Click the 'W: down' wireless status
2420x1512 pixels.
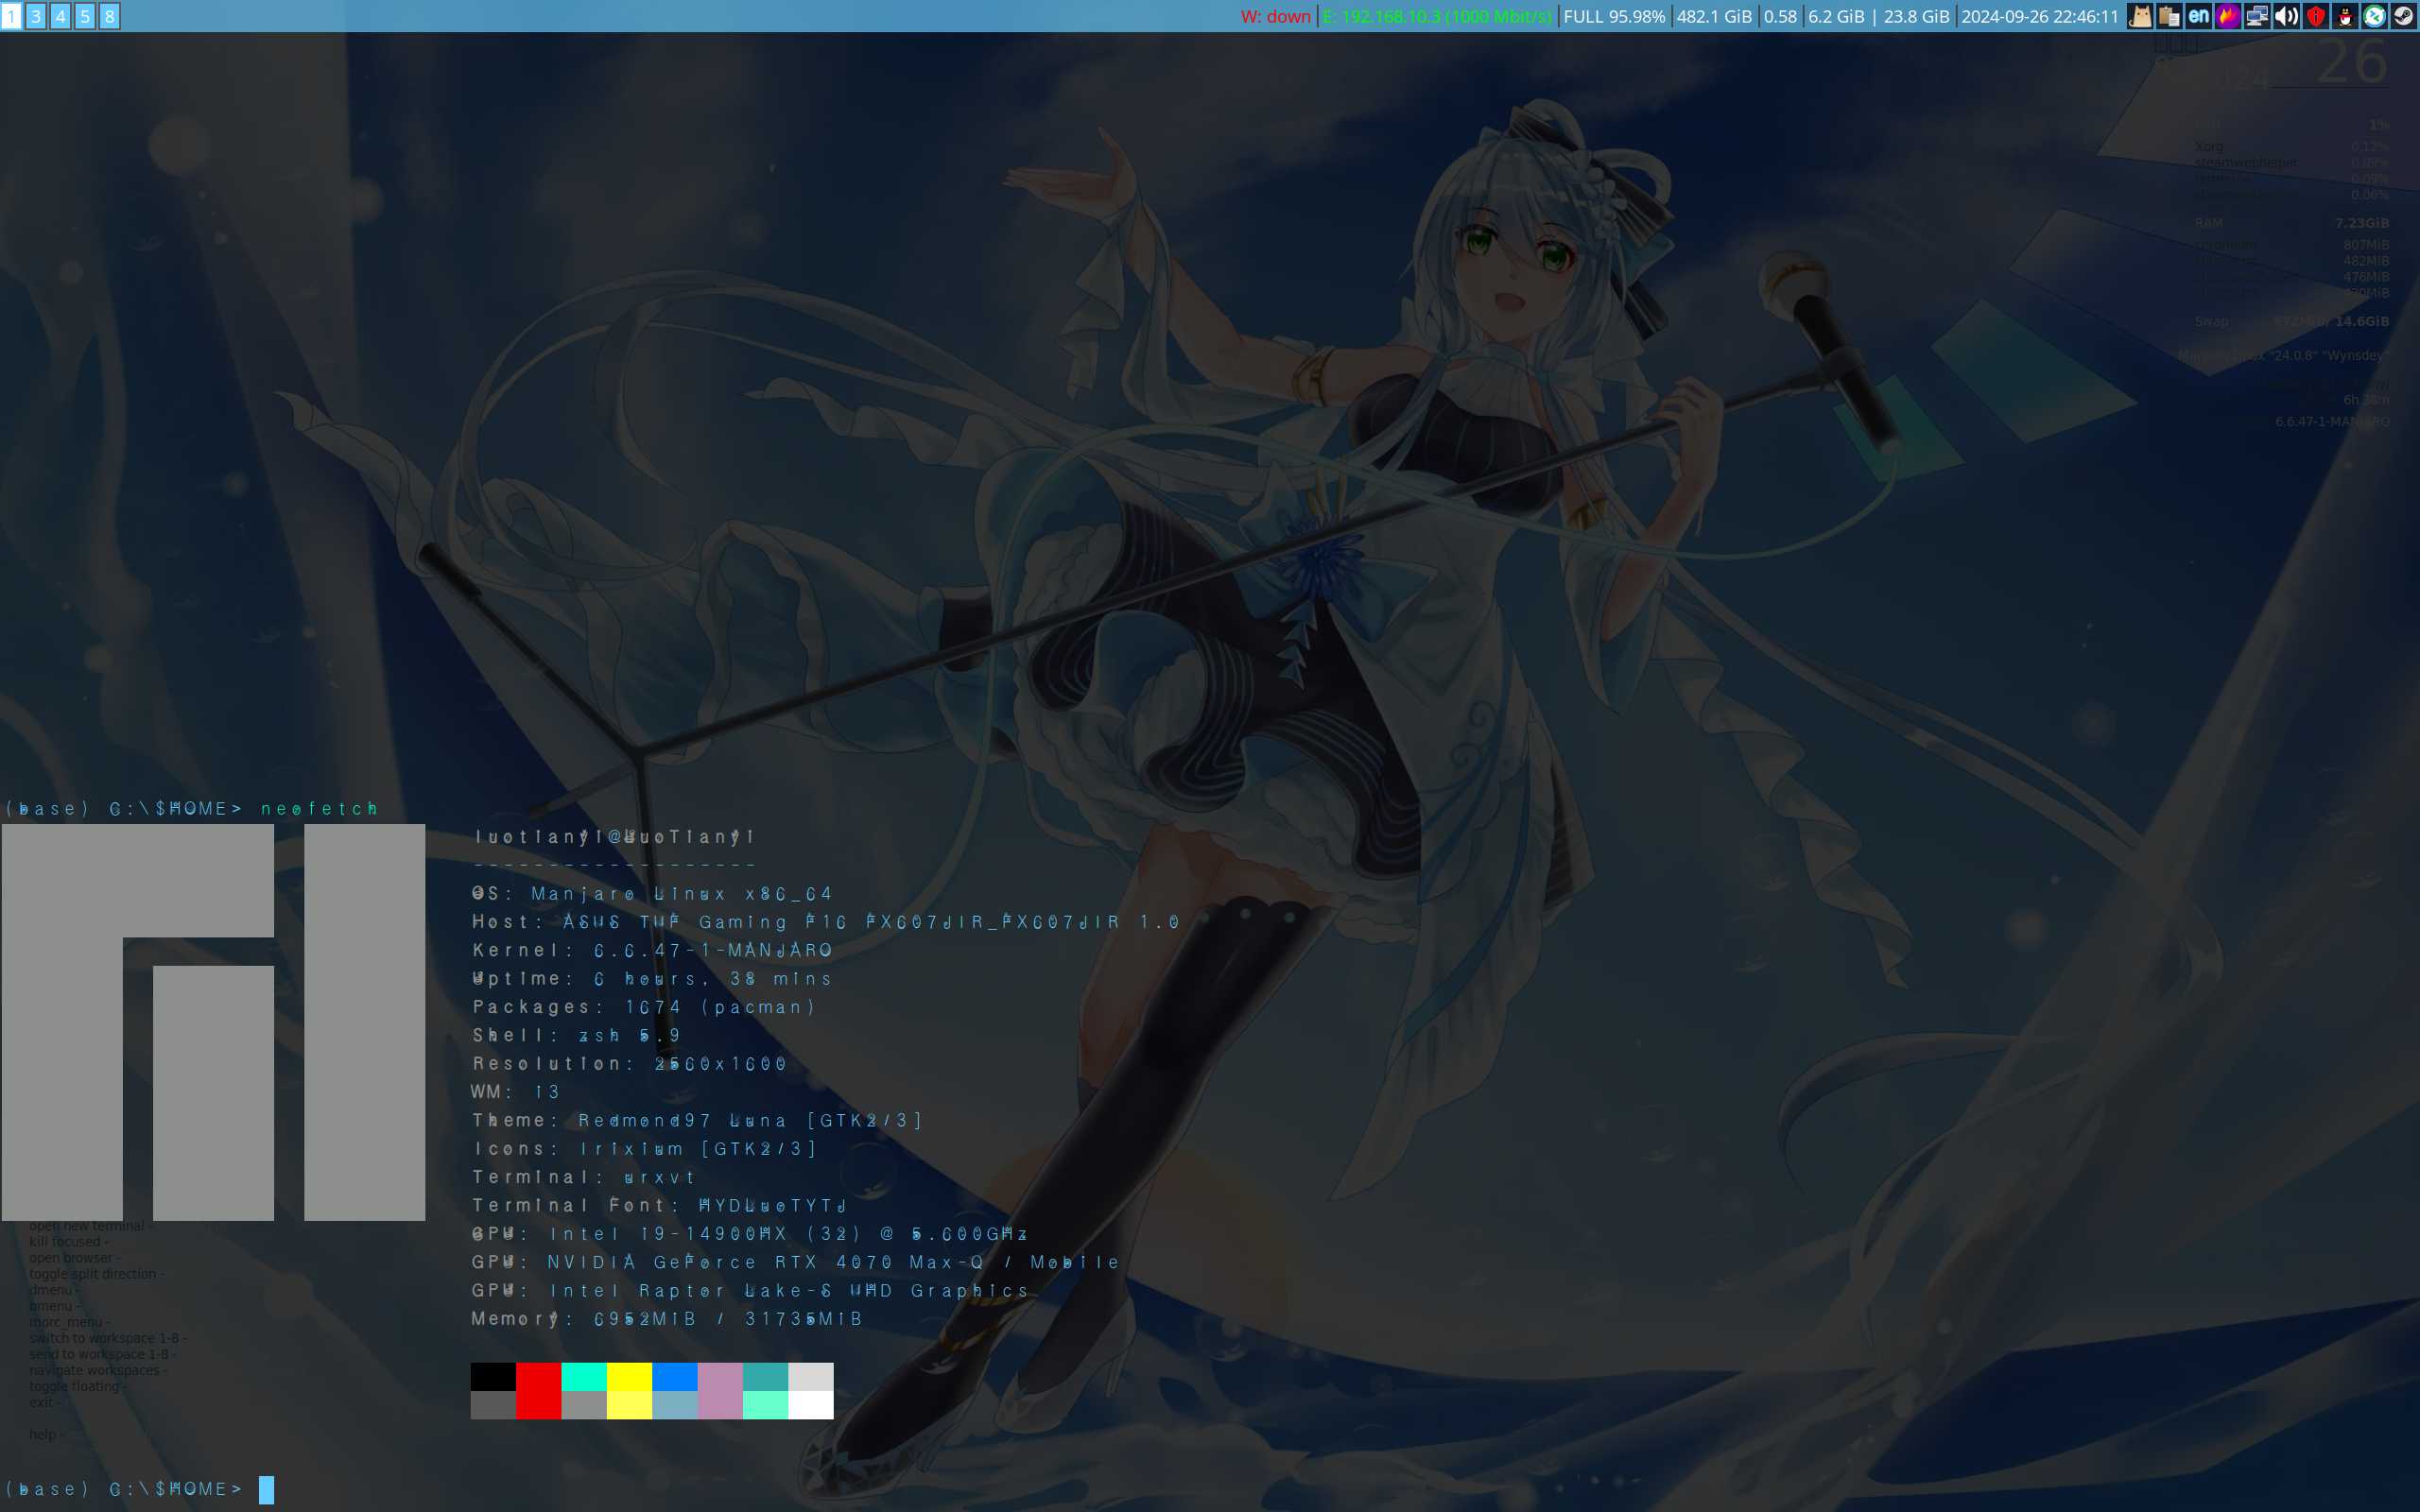click(x=1275, y=16)
